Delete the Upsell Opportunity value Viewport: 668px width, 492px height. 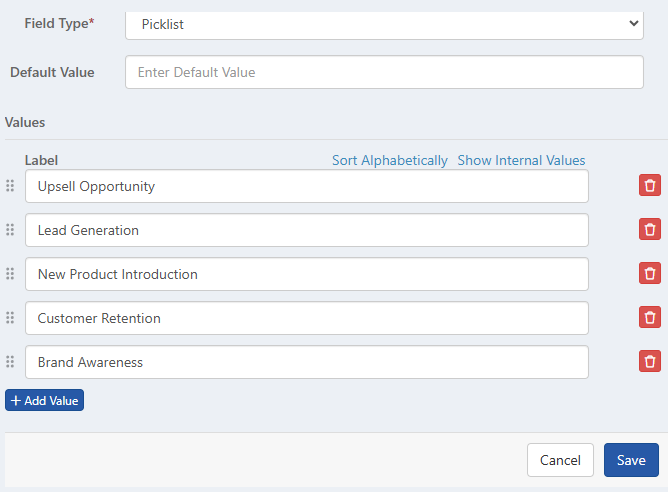tap(650, 186)
